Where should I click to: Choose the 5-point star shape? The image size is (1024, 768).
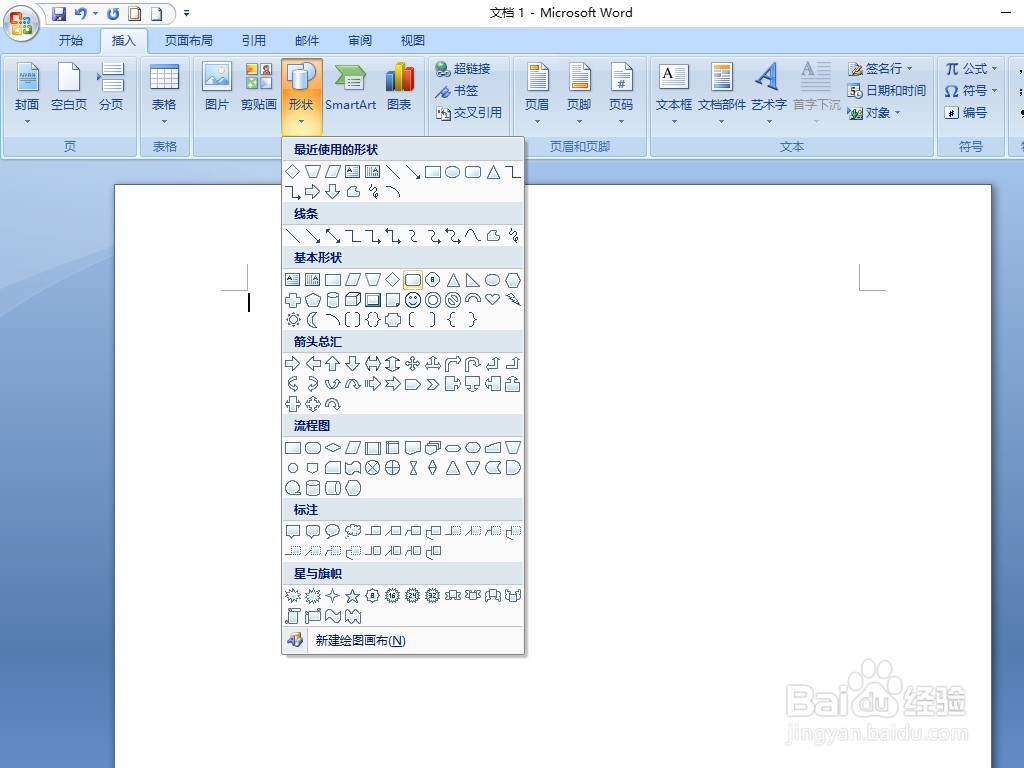(353, 596)
